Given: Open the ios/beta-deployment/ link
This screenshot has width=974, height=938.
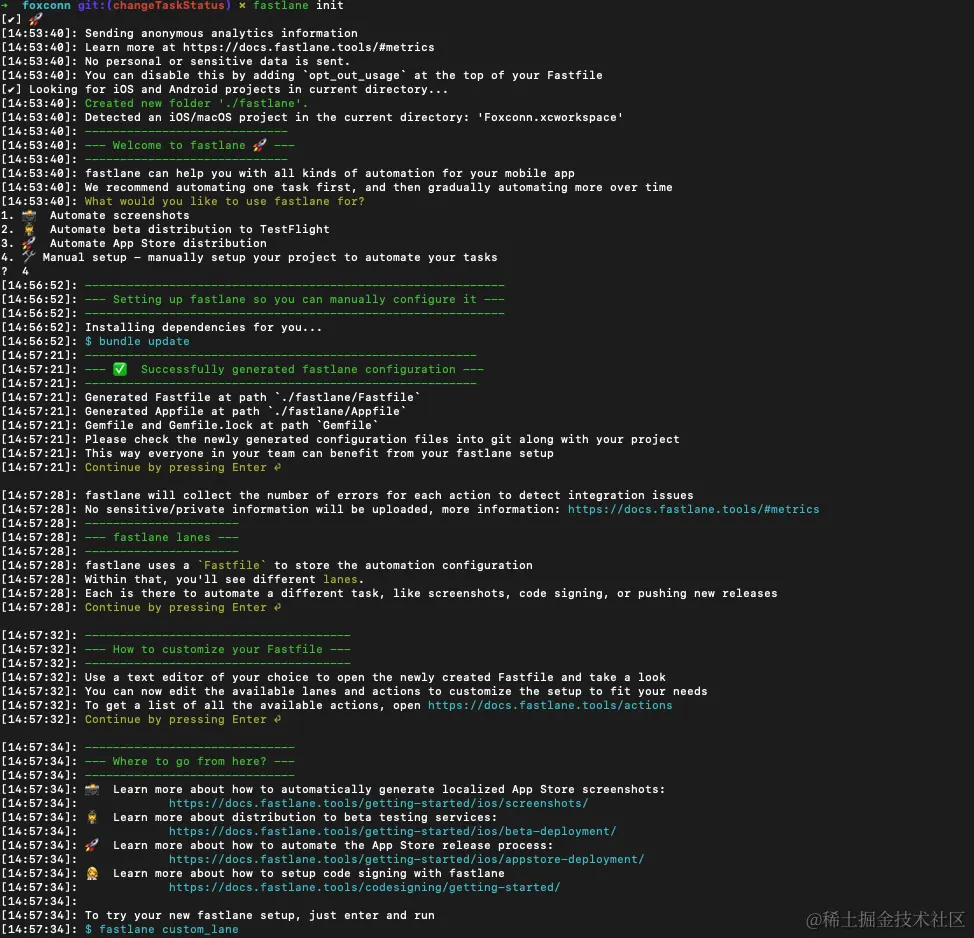Looking at the screenshot, I should pyautogui.click(x=393, y=831).
